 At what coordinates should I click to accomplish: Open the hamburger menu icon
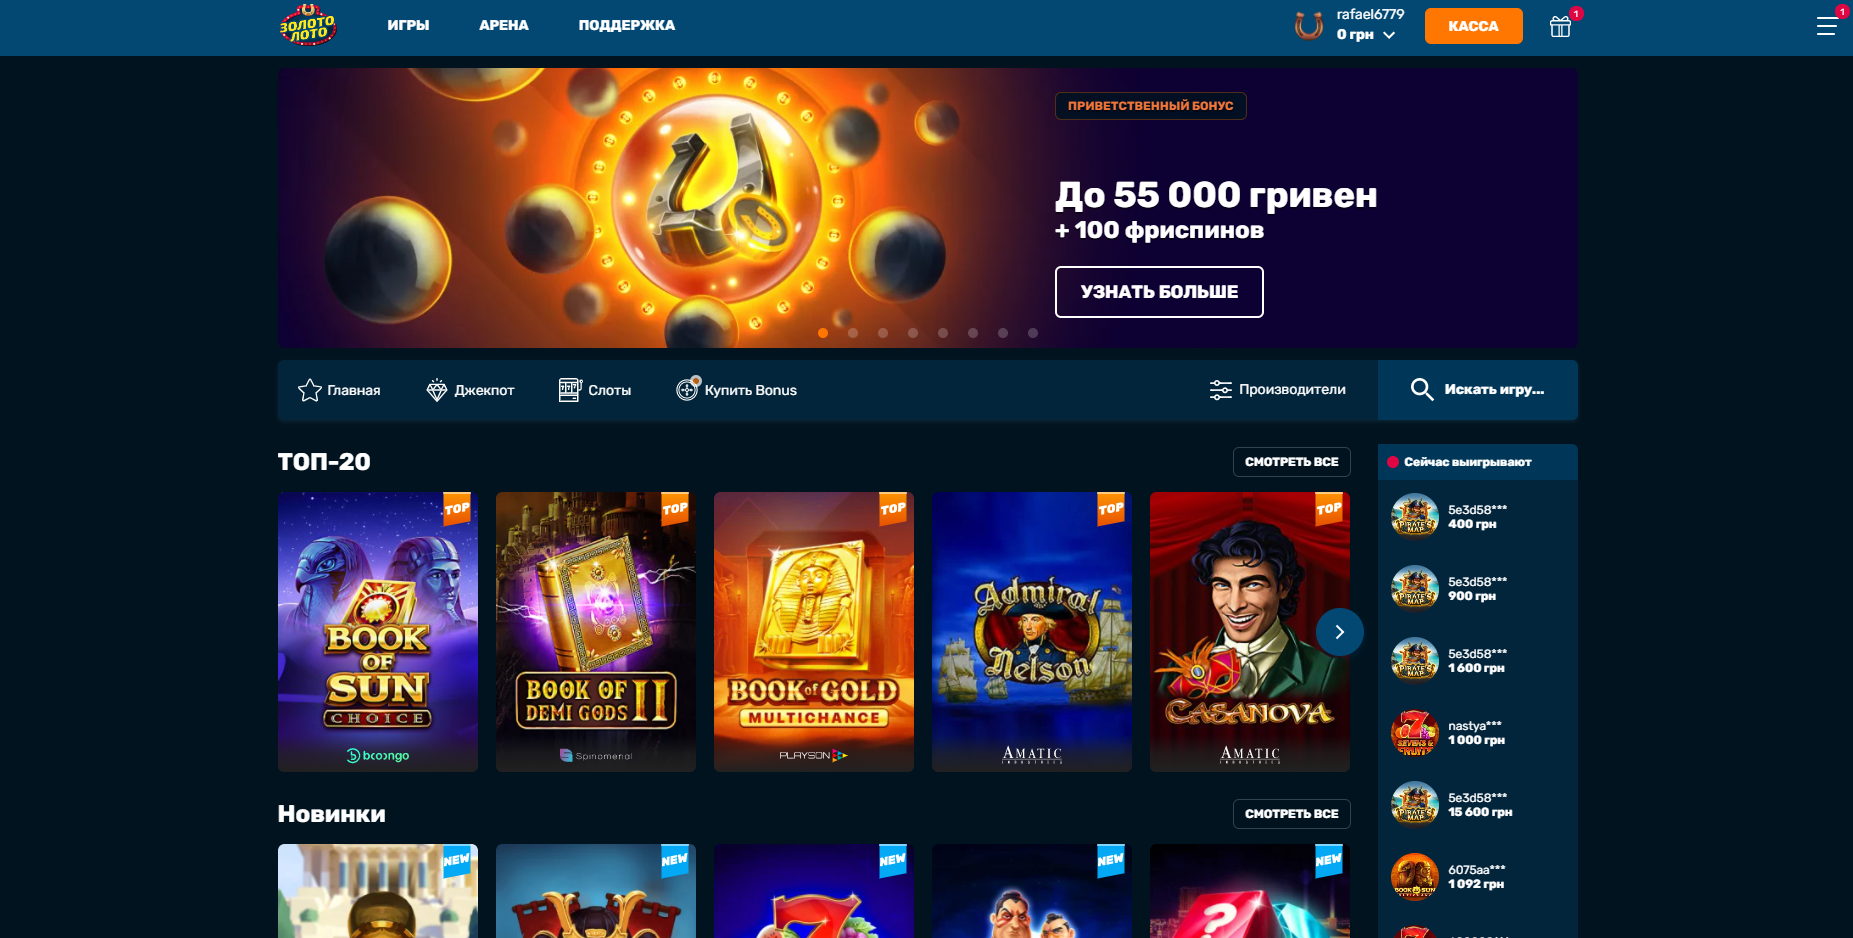tap(1826, 26)
